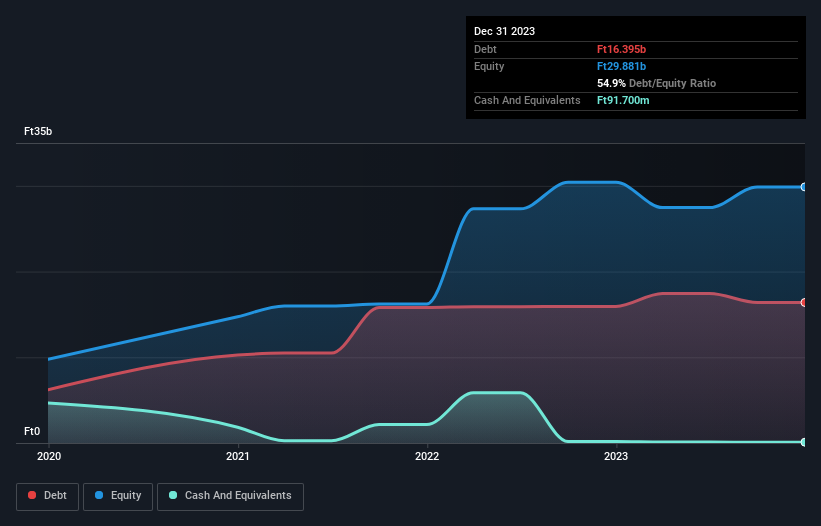
Task: Click the Equity label in tooltip
Action: (x=489, y=66)
